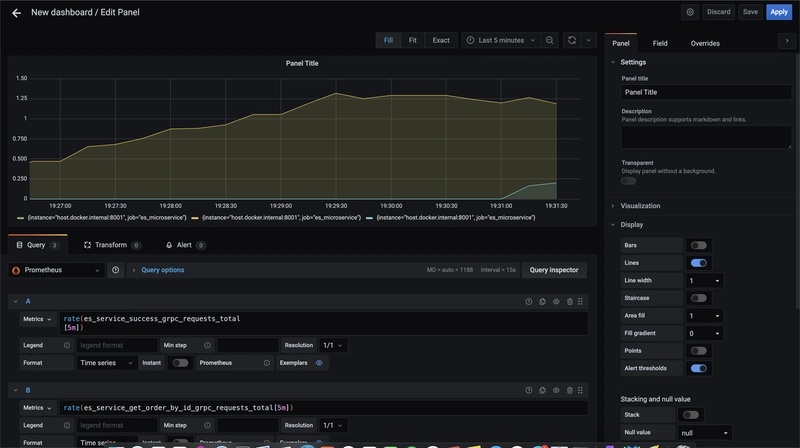Open Format Time series dropdown in query A
Screen dimensions: 800x448
pyautogui.click(x=107, y=363)
